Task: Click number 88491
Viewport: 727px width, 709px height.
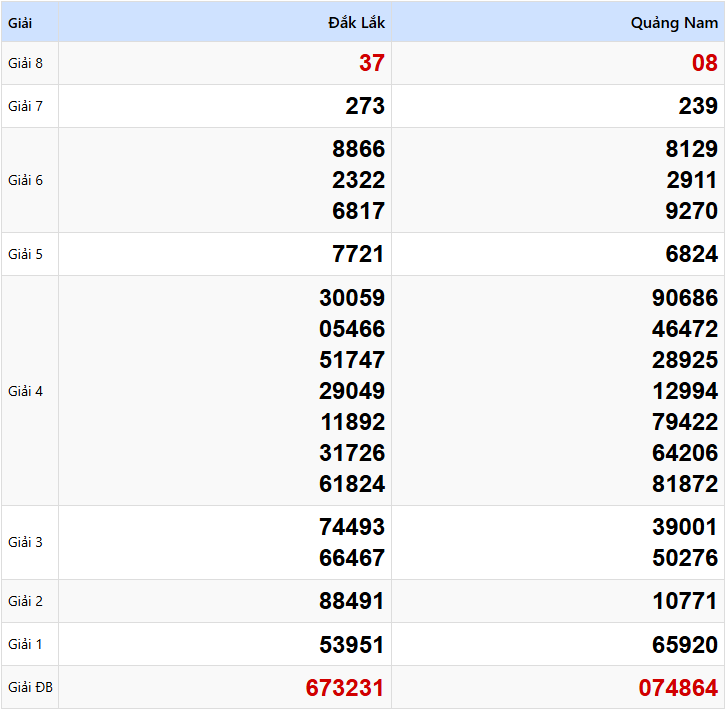Action: (352, 601)
